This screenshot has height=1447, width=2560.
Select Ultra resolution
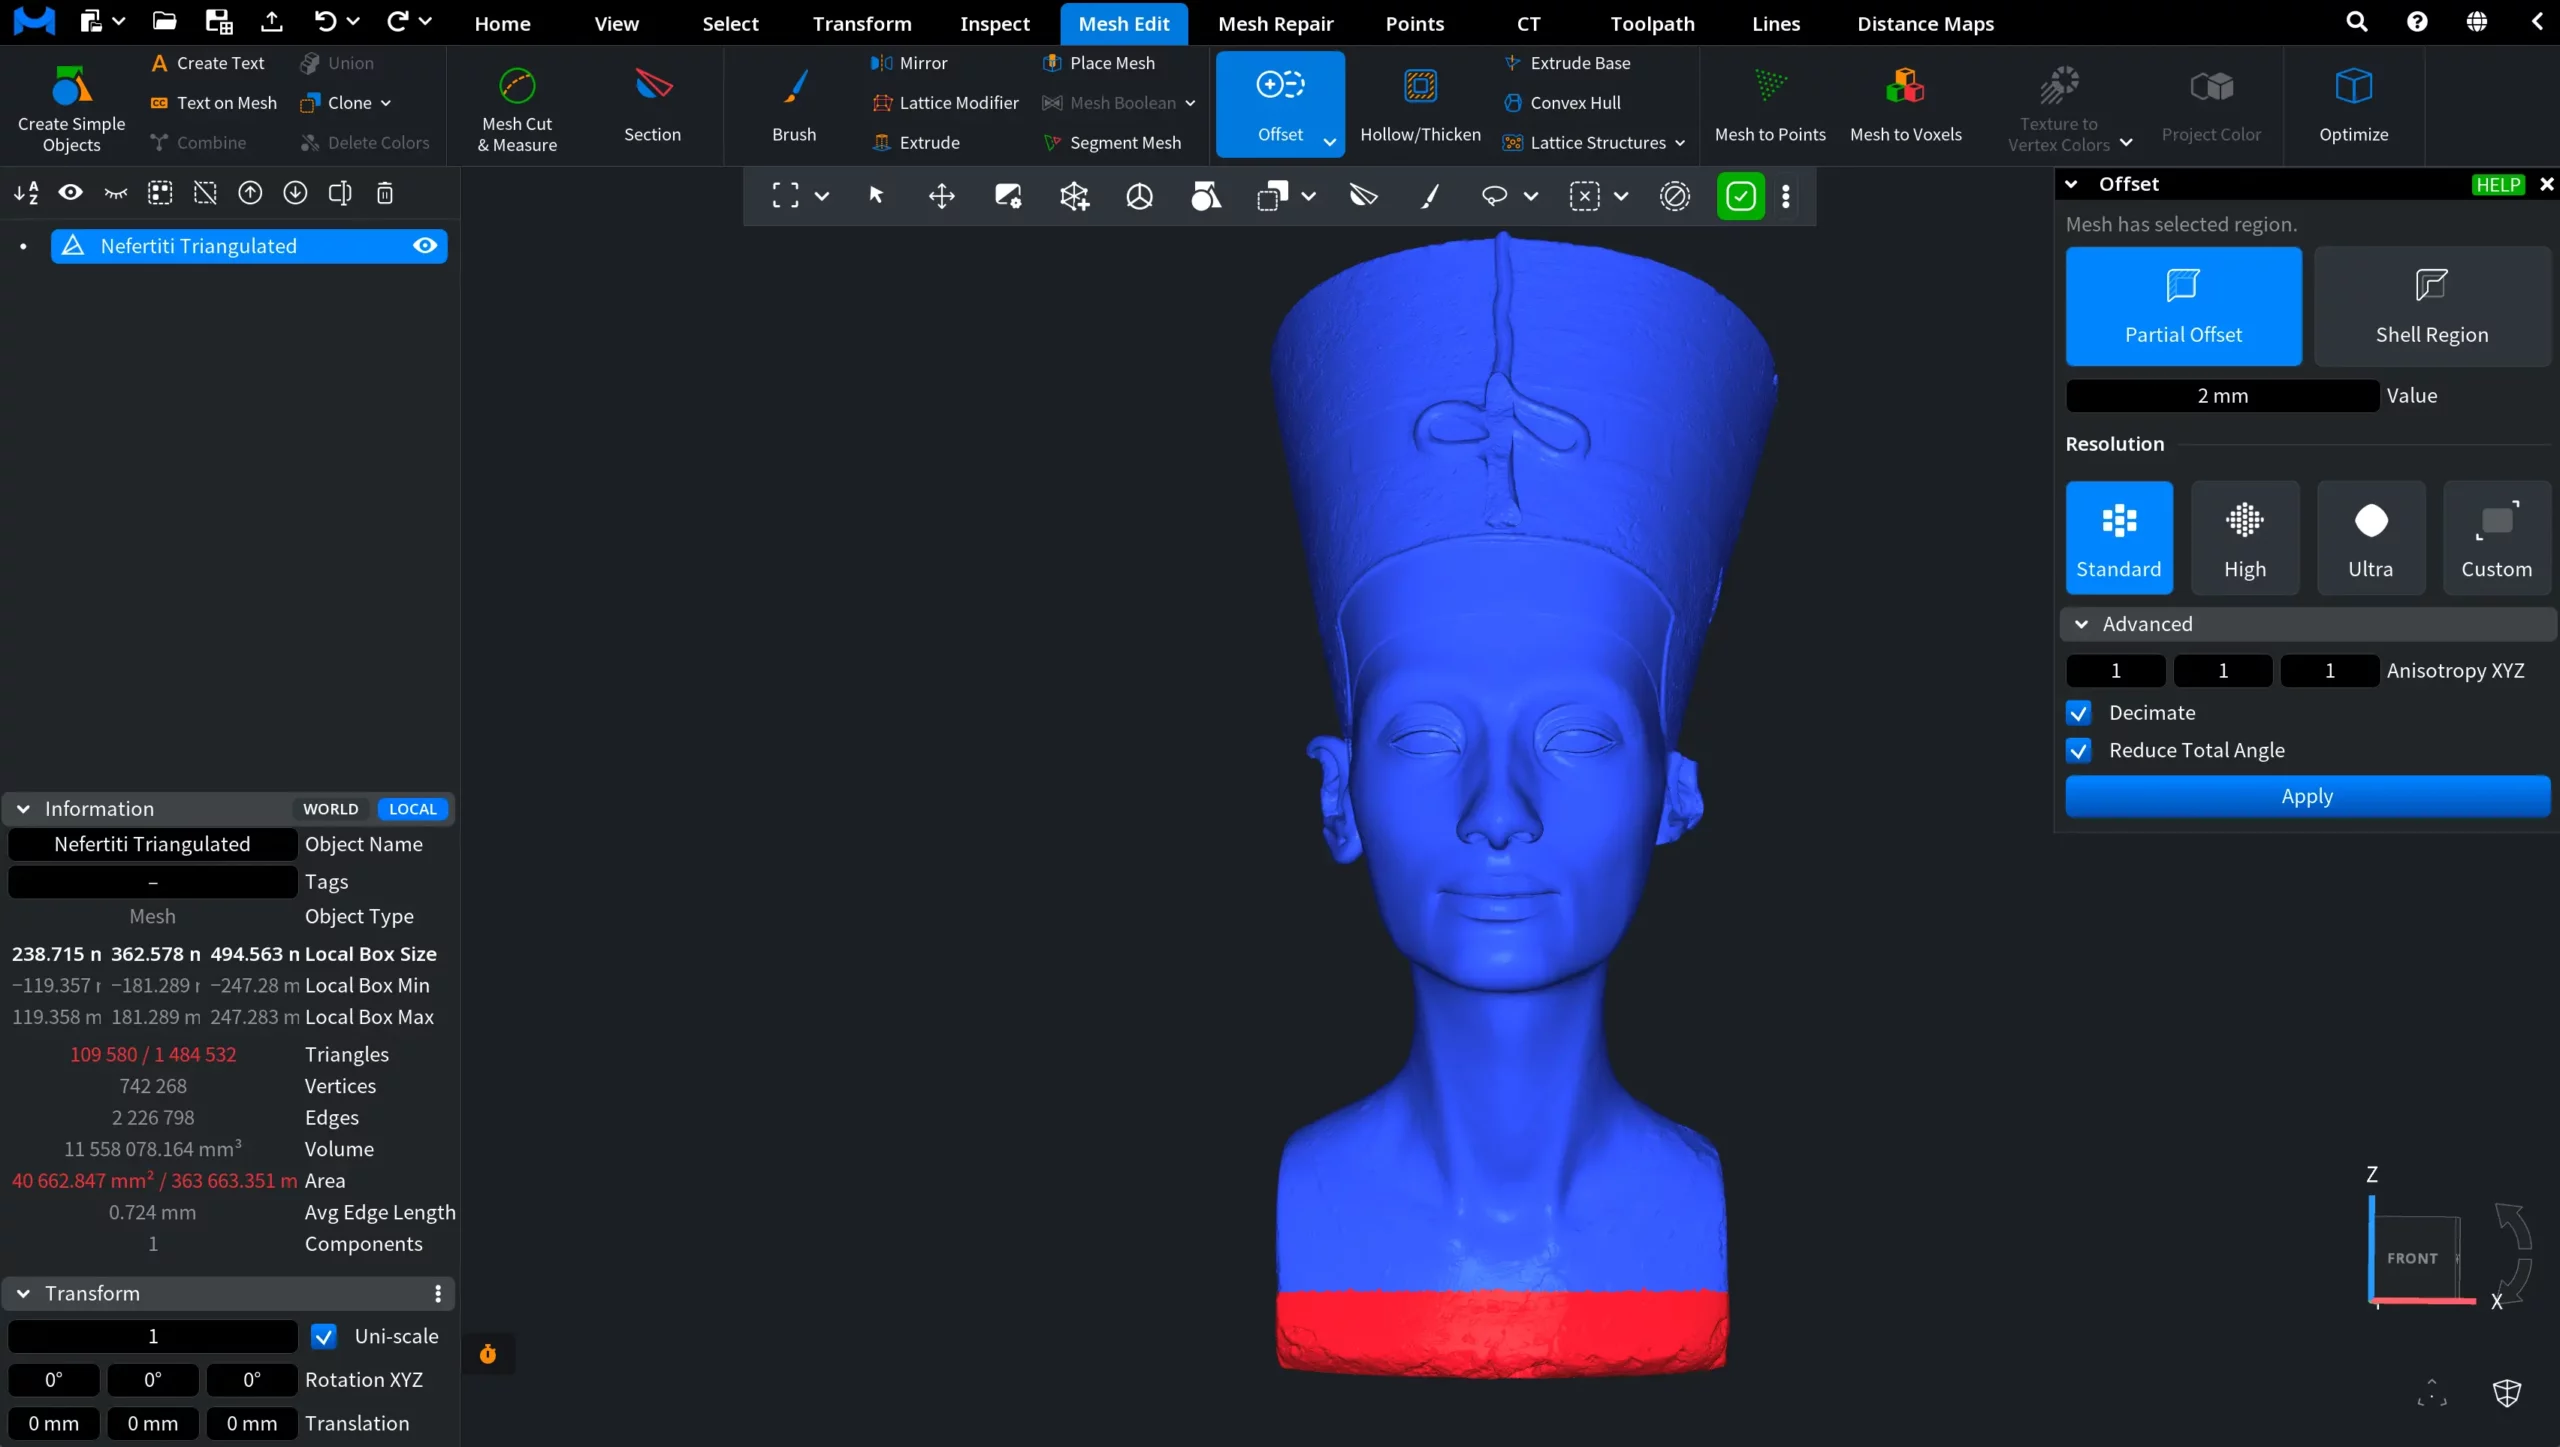[2370, 538]
